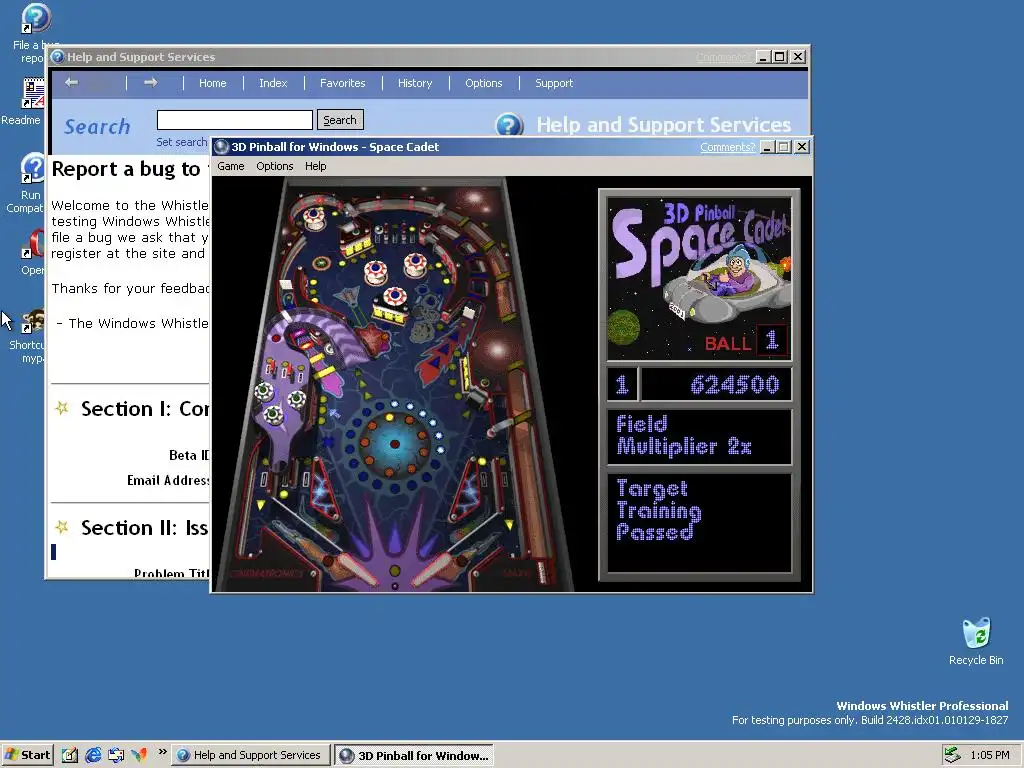This screenshot has height=768, width=1024.
Task: Open the Help menu in 3D Pinball
Action: (x=315, y=166)
